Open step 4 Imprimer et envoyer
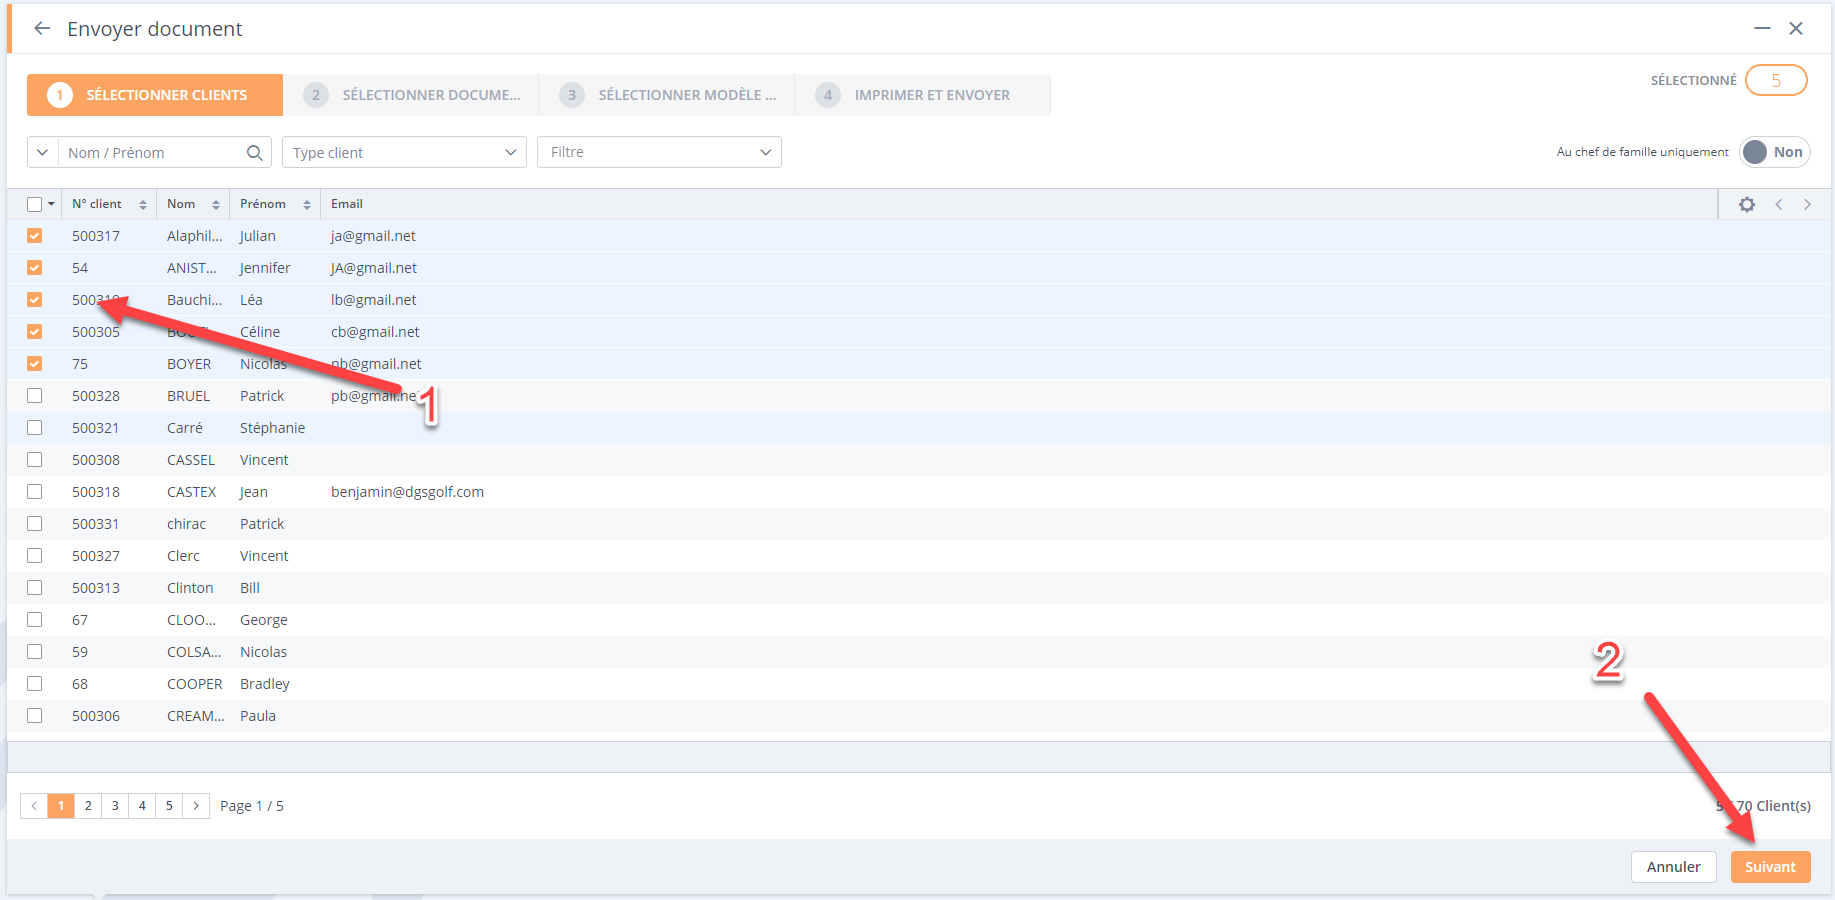Image resolution: width=1835 pixels, height=900 pixels. point(923,95)
